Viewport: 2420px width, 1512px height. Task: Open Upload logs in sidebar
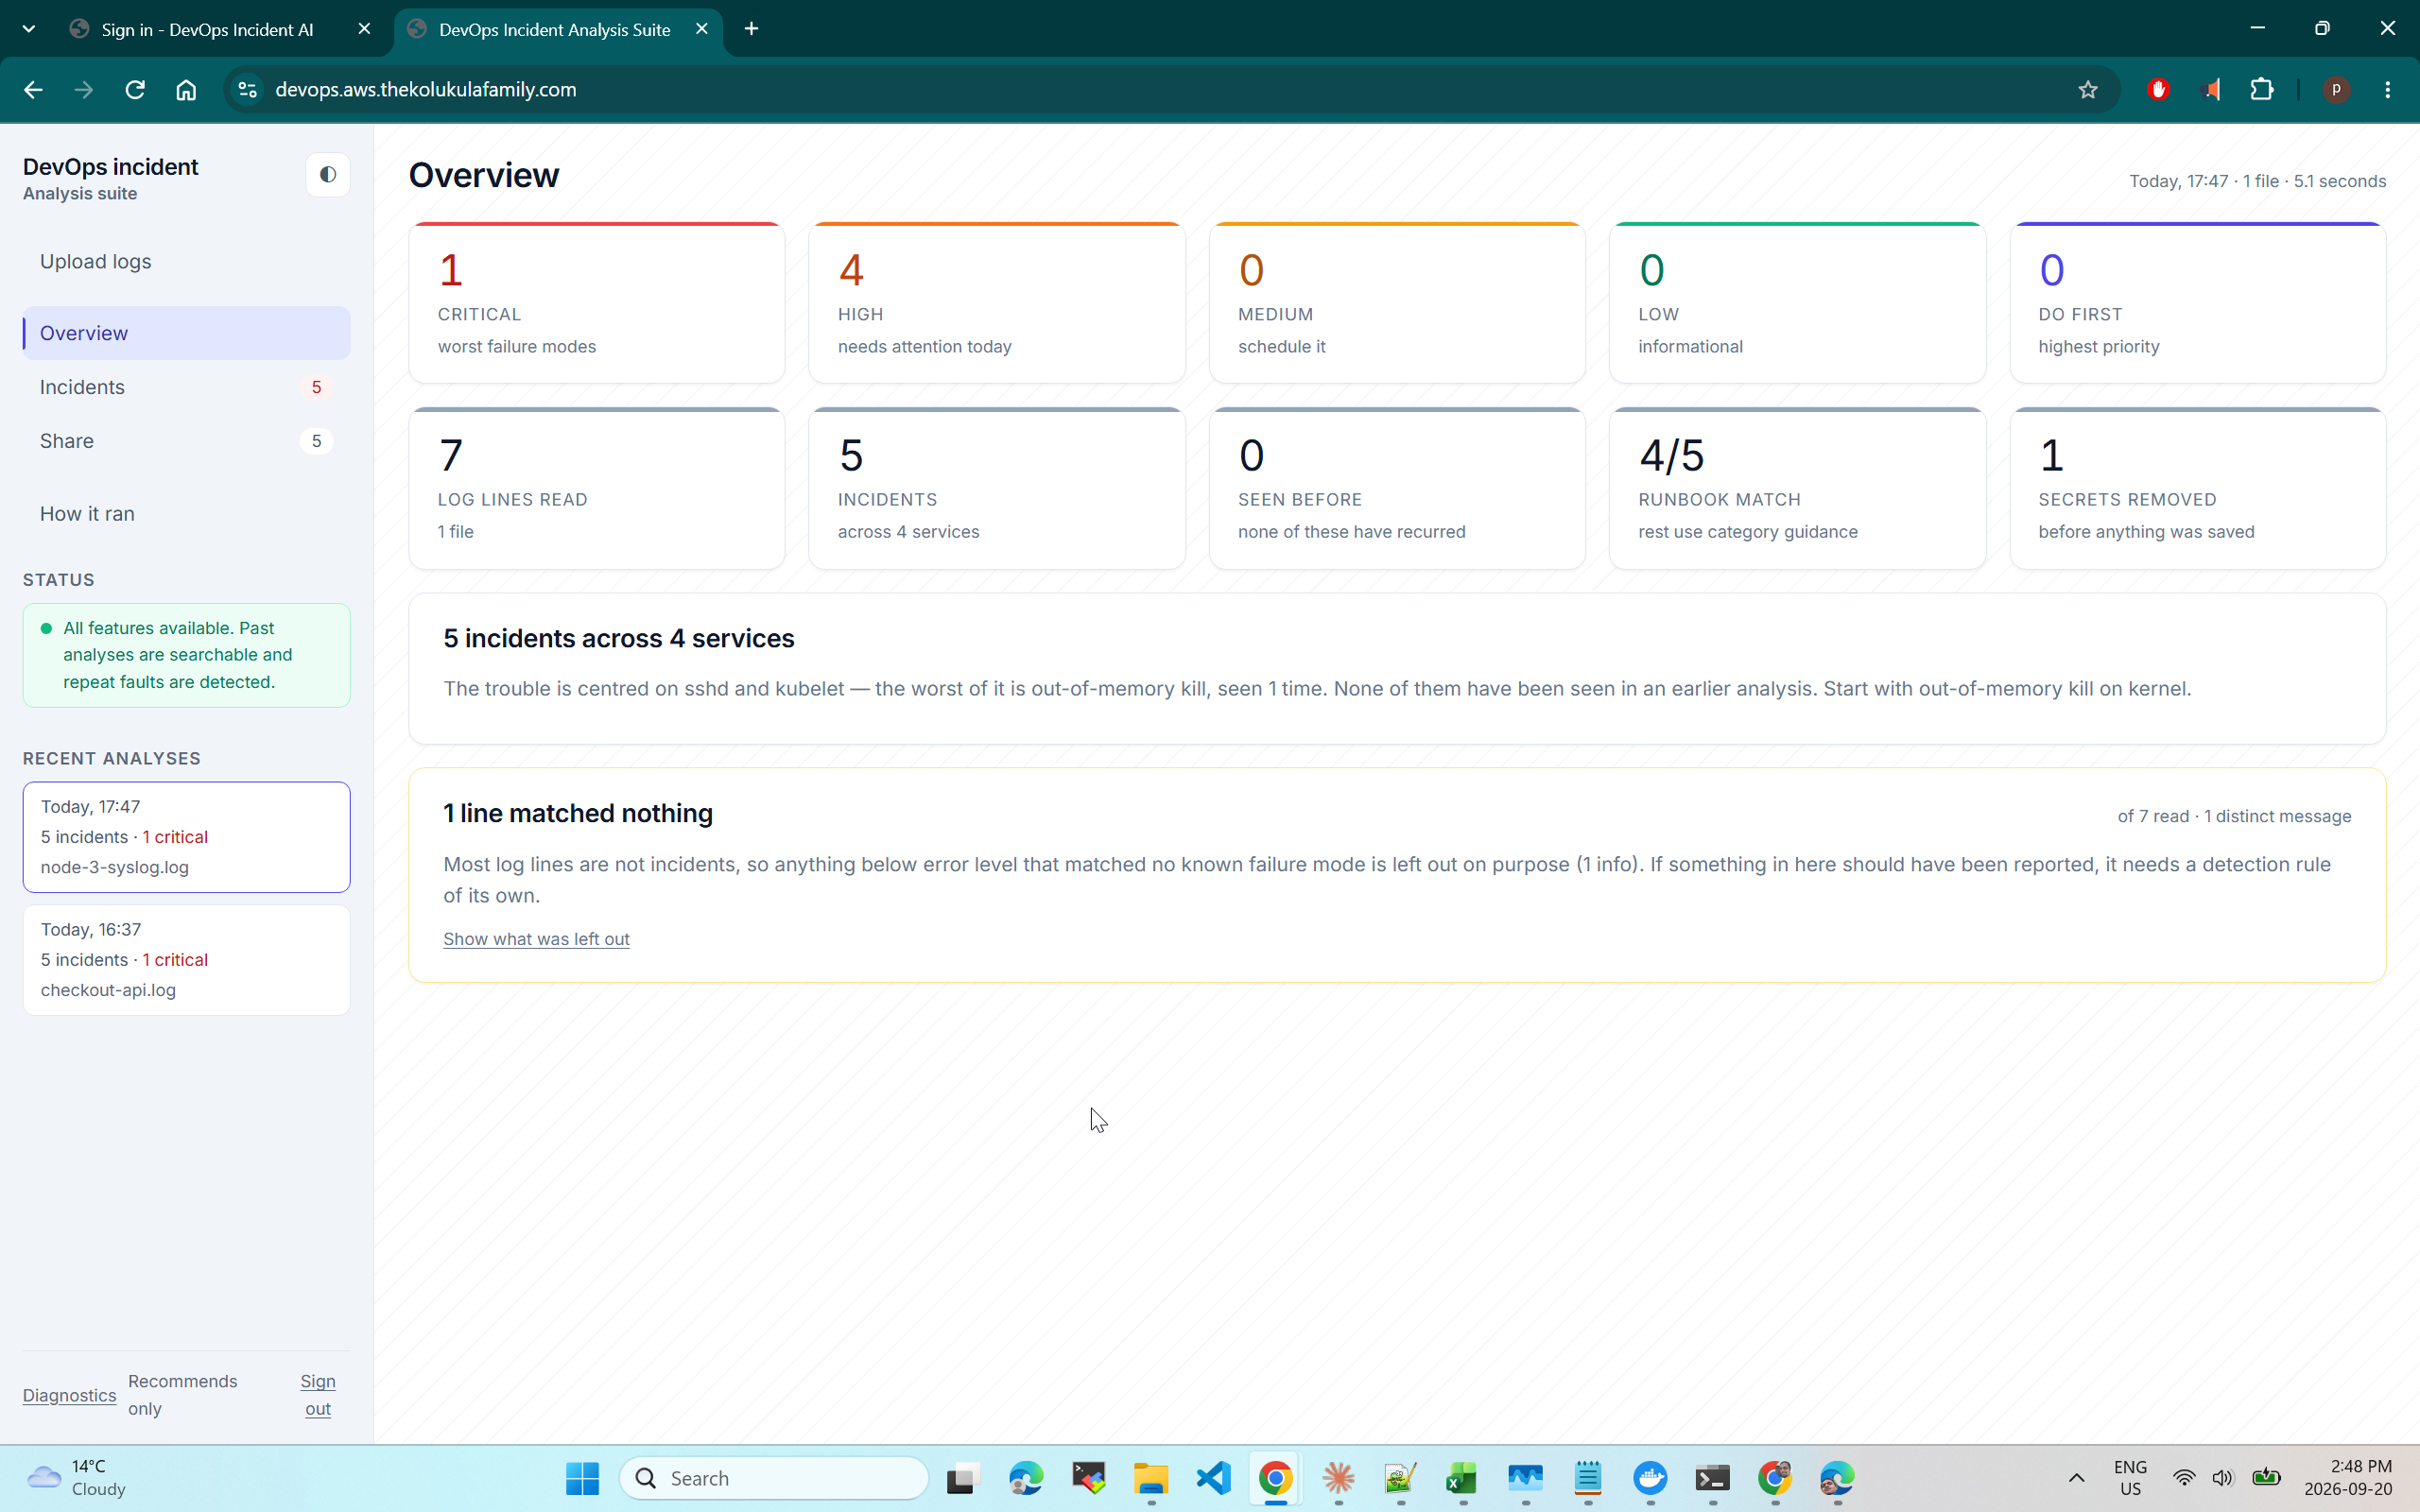[x=186, y=261]
